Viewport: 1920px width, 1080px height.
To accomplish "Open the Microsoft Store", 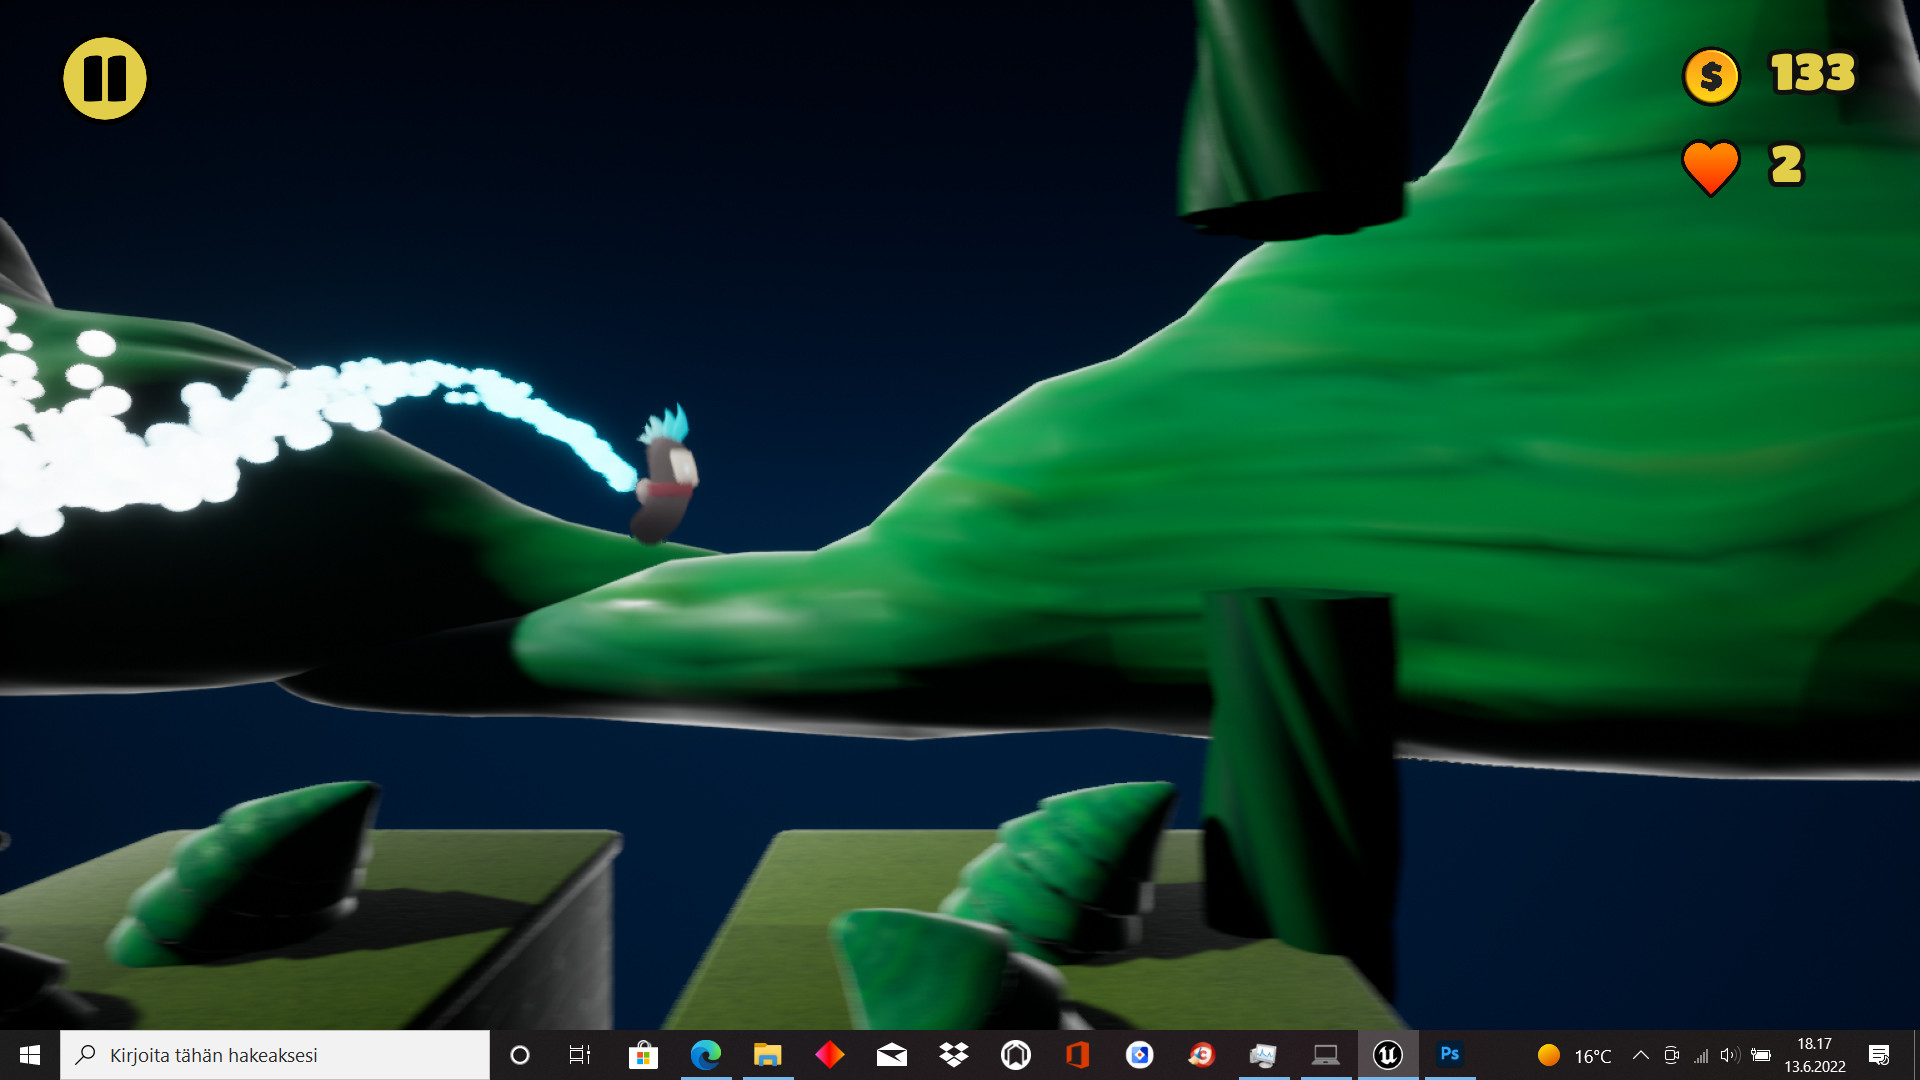I will point(645,1055).
